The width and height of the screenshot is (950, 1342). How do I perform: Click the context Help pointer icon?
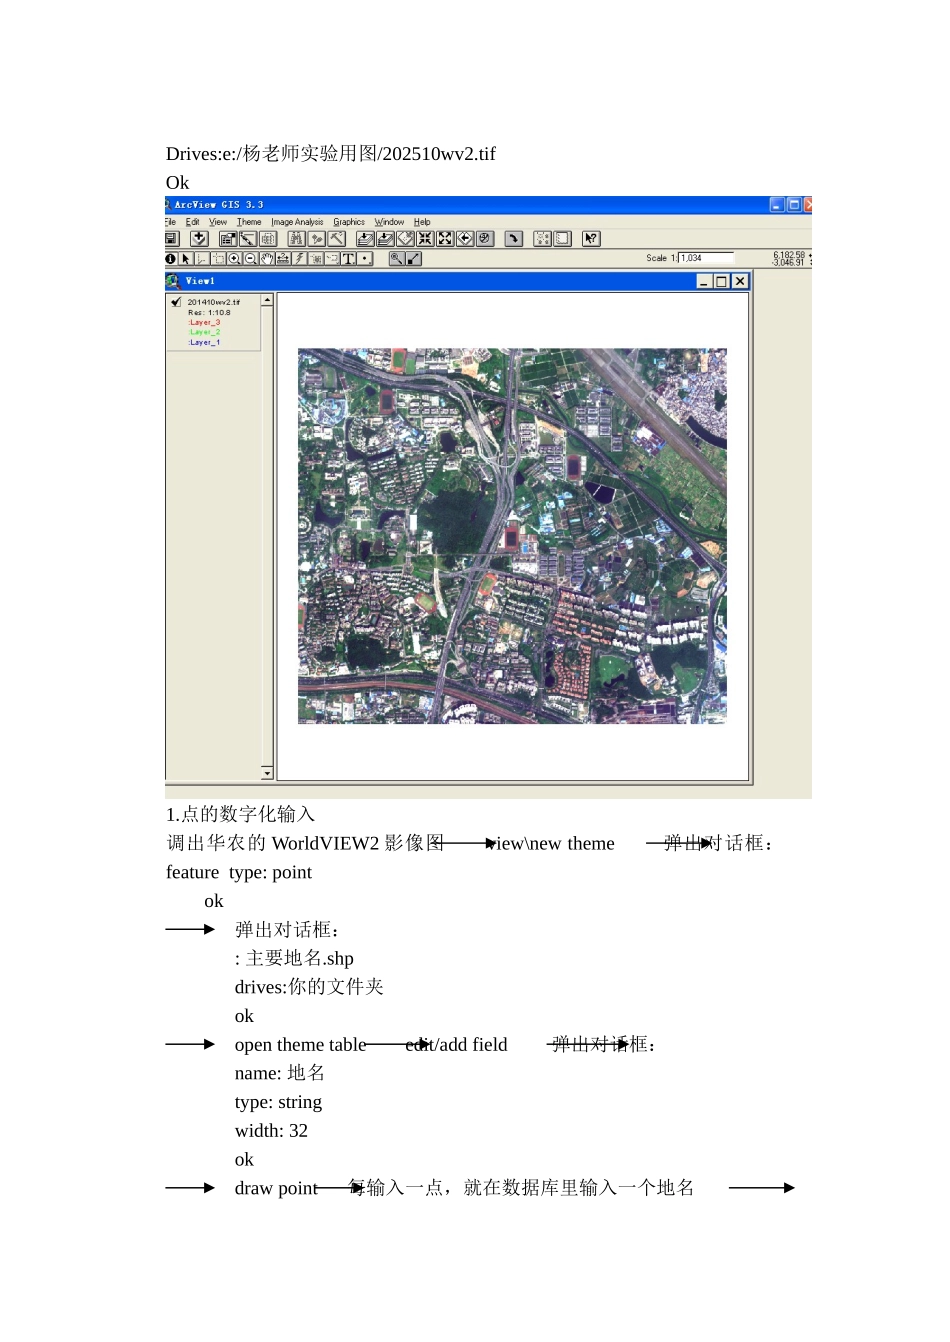pyautogui.click(x=590, y=239)
